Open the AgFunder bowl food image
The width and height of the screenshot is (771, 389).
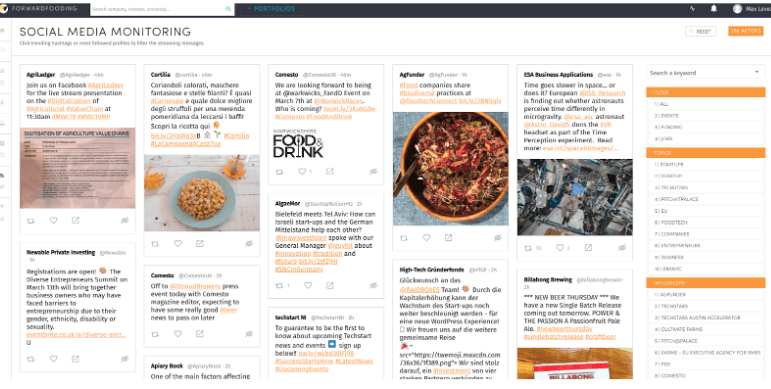point(450,169)
